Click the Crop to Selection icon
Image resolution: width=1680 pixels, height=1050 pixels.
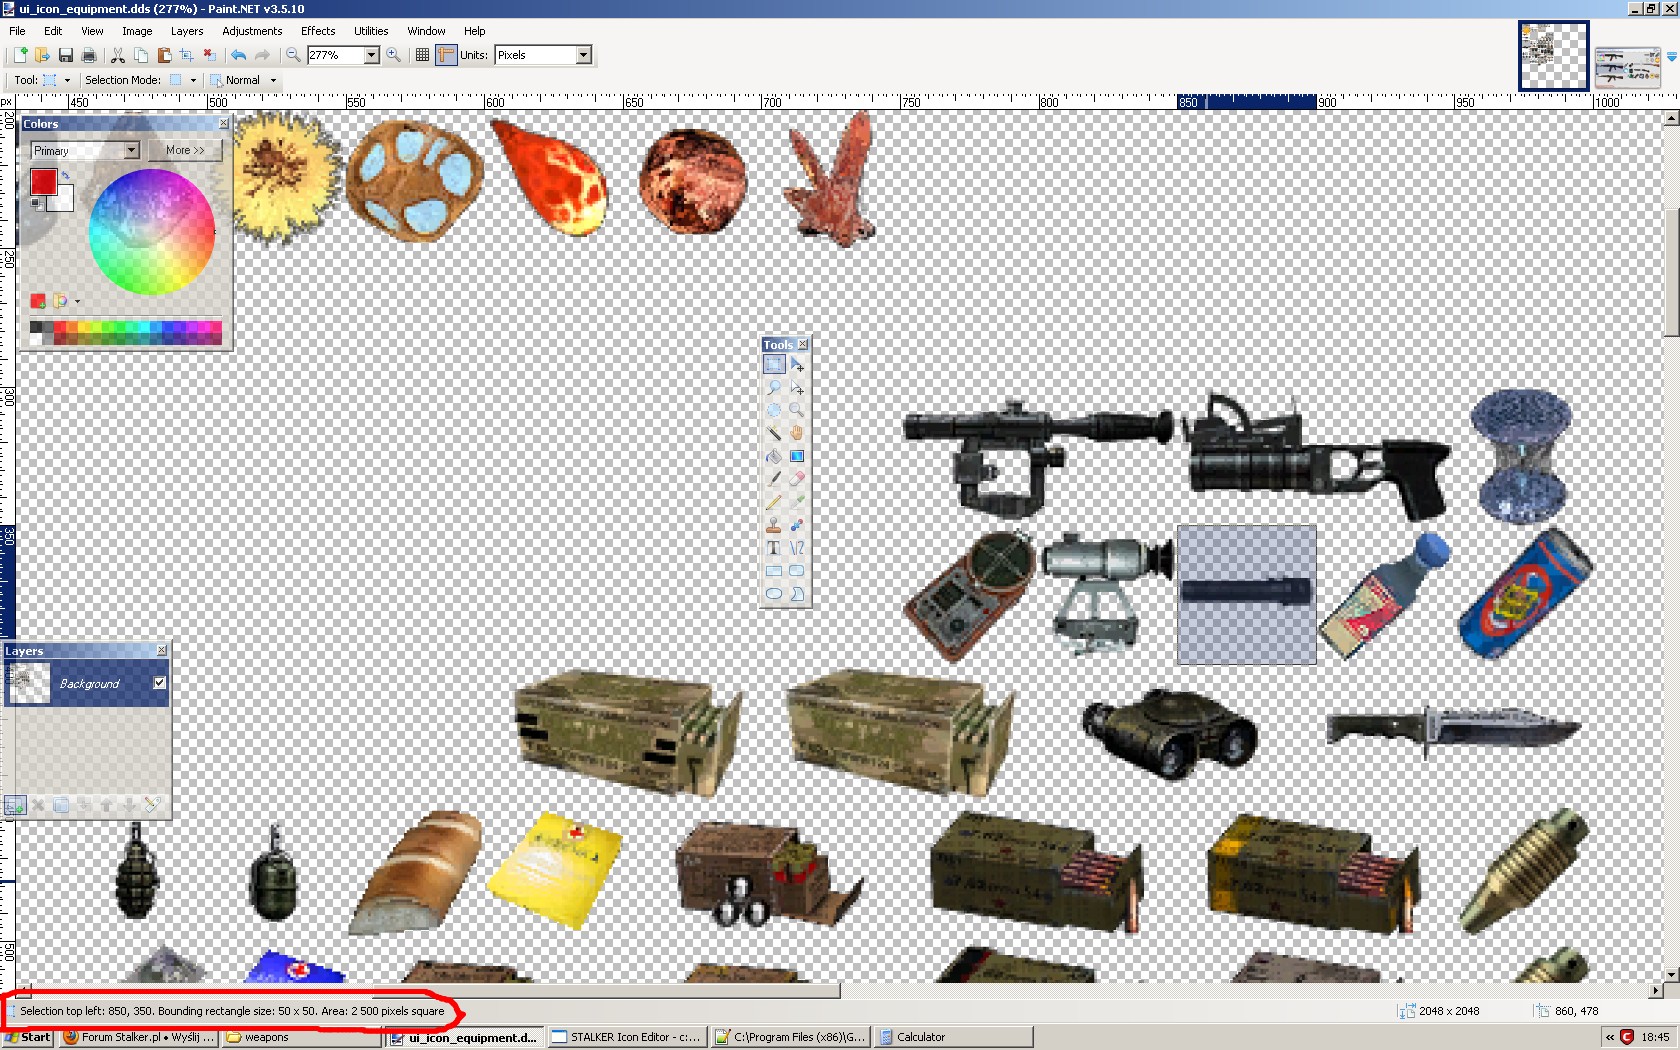187,55
